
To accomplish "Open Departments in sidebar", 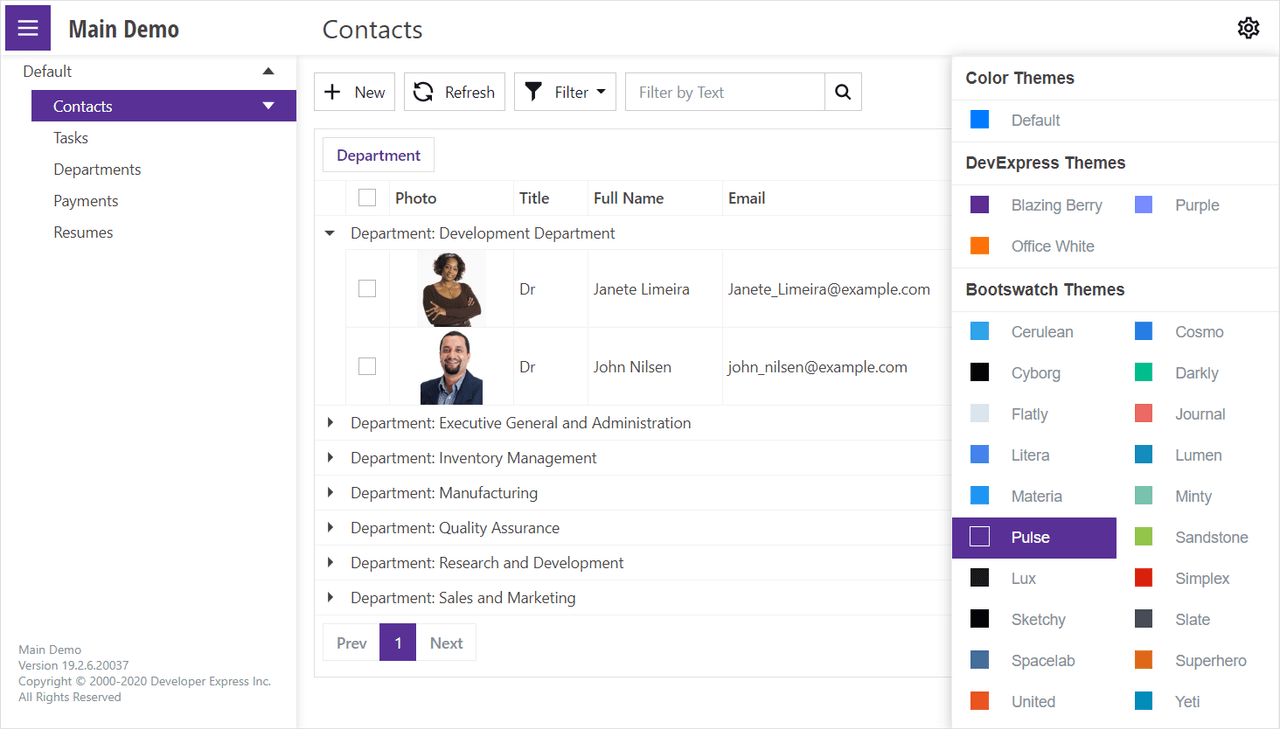I will 97,169.
